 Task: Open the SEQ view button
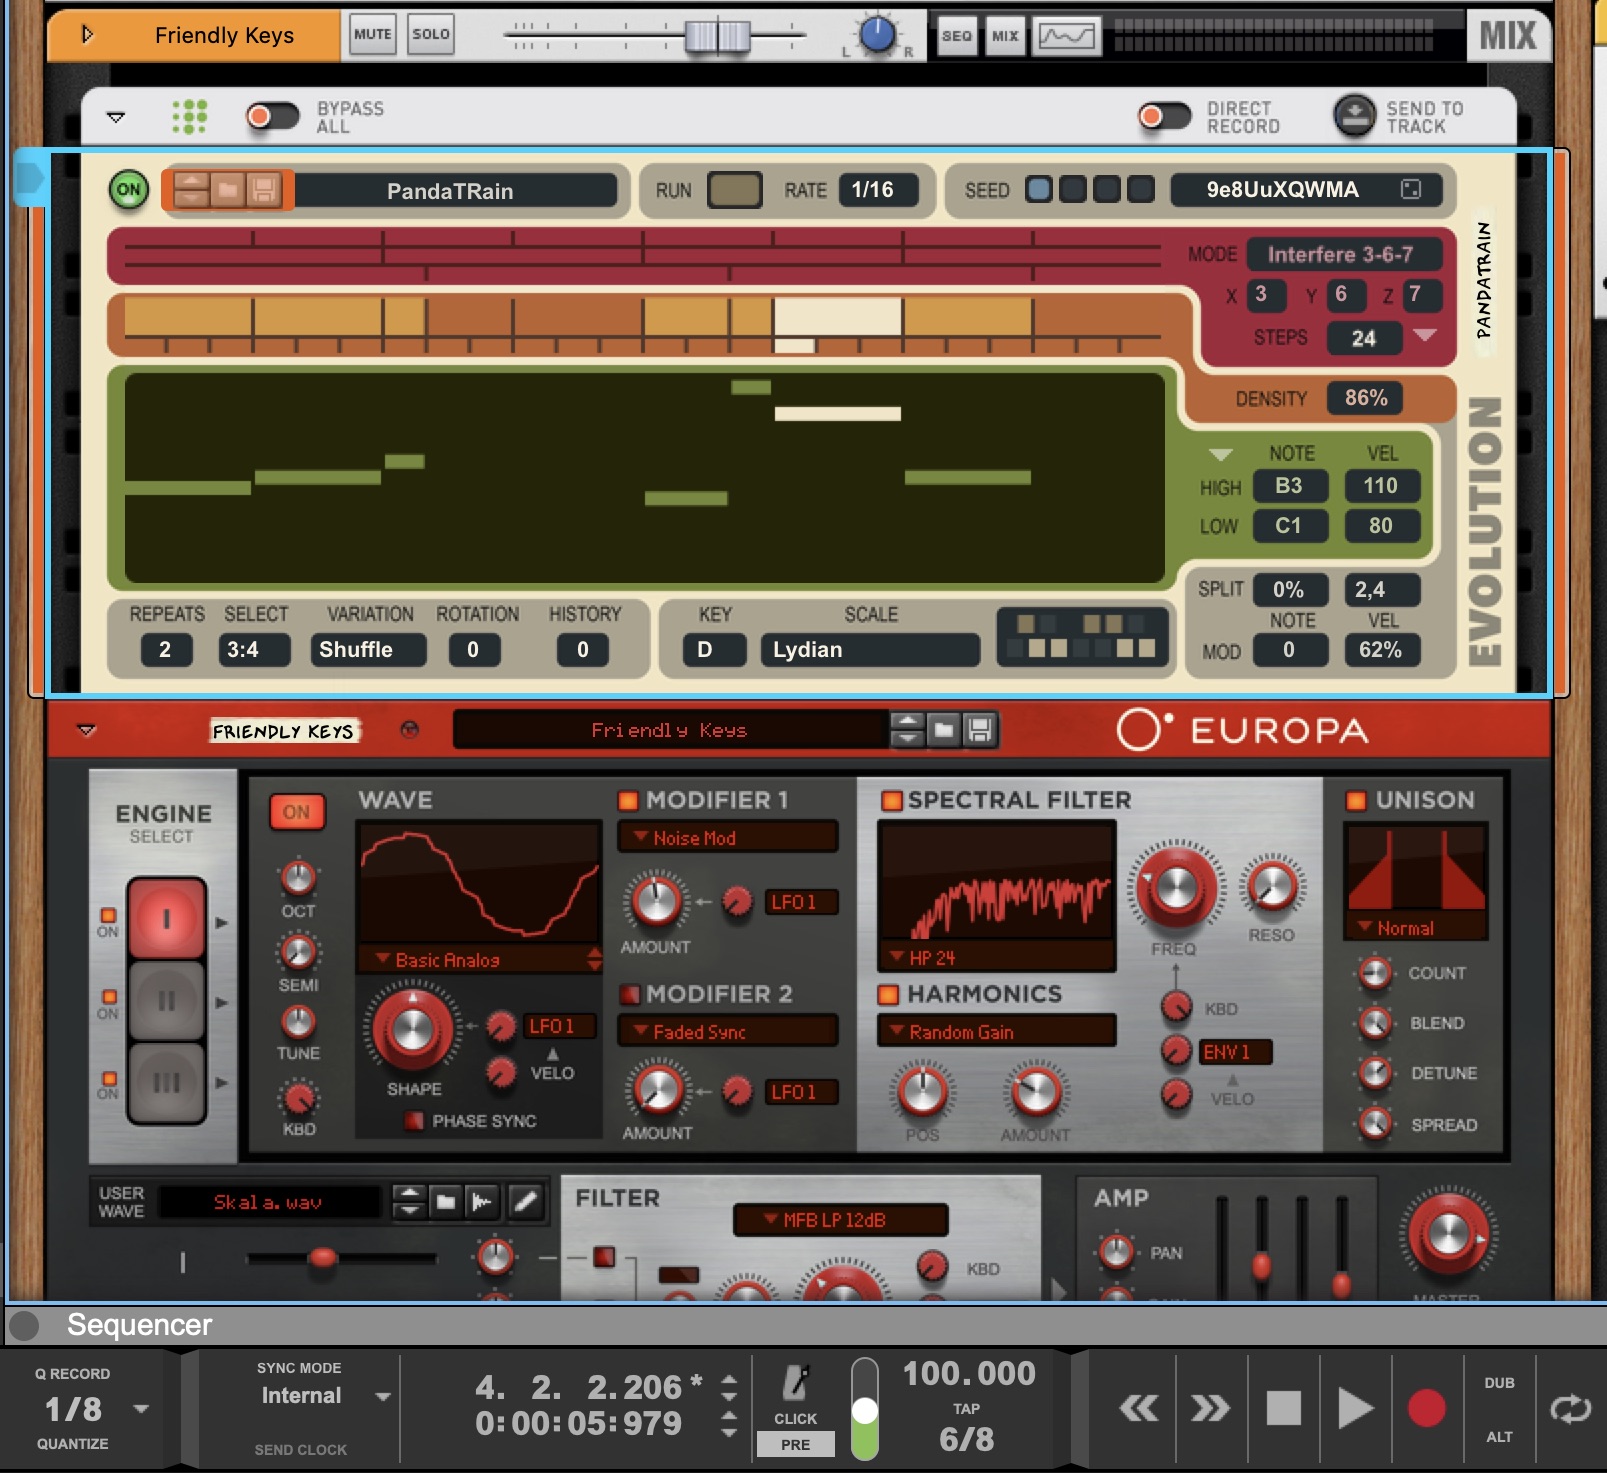coord(957,36)
